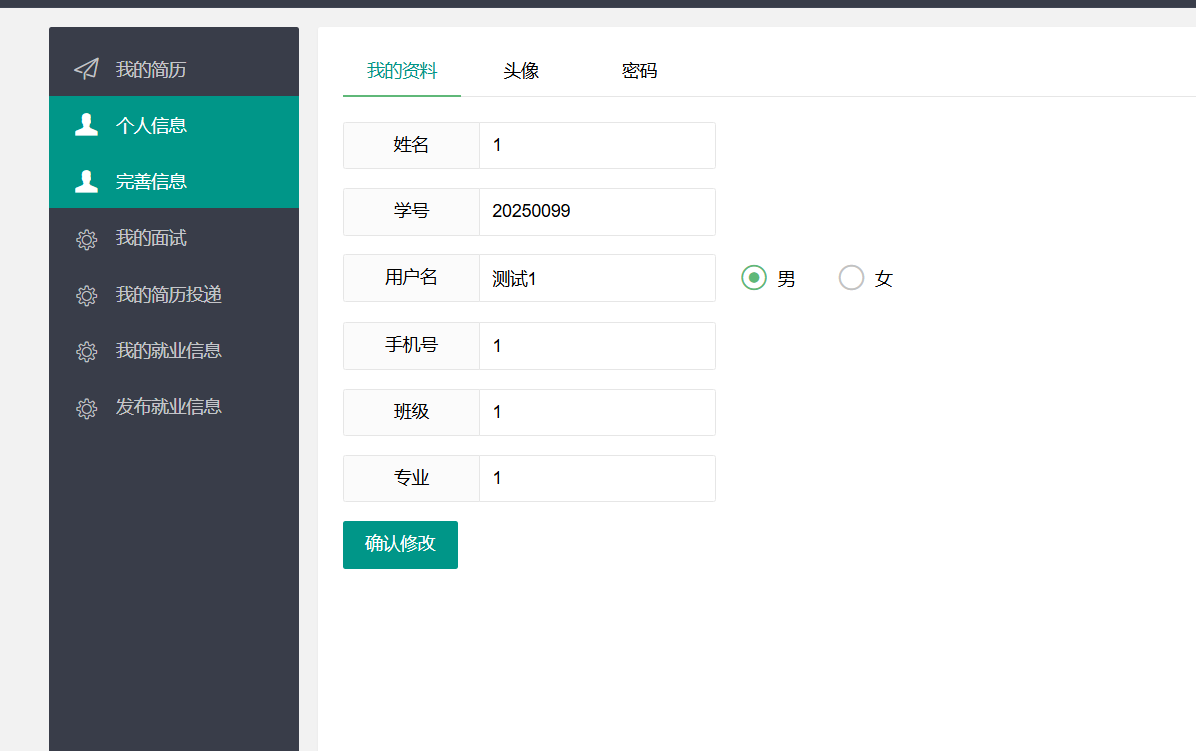Focus the 学号 field containing 20250099
The width and height of the screenshot is (1196, 751).
[597, 212]
